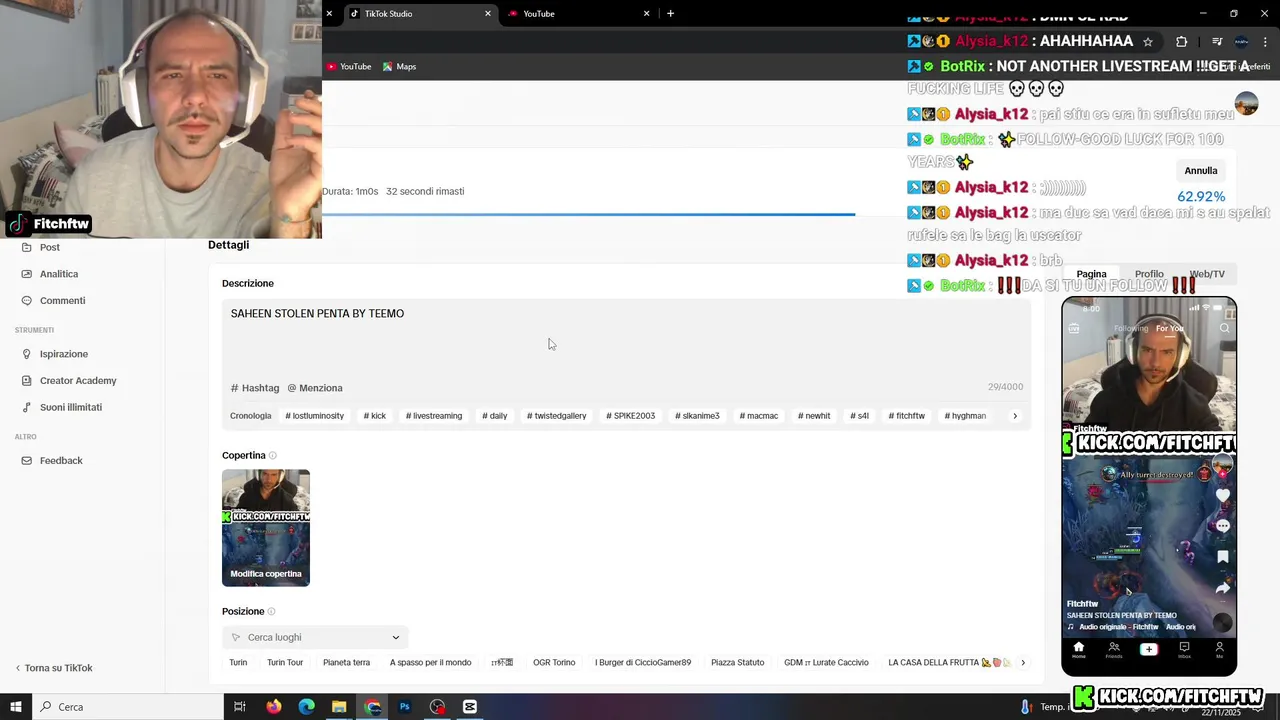Image resolution: width=1280 pixels, height=720 pixels.
Task: Open the Windows Start menu
Action: tap(15, 706)
